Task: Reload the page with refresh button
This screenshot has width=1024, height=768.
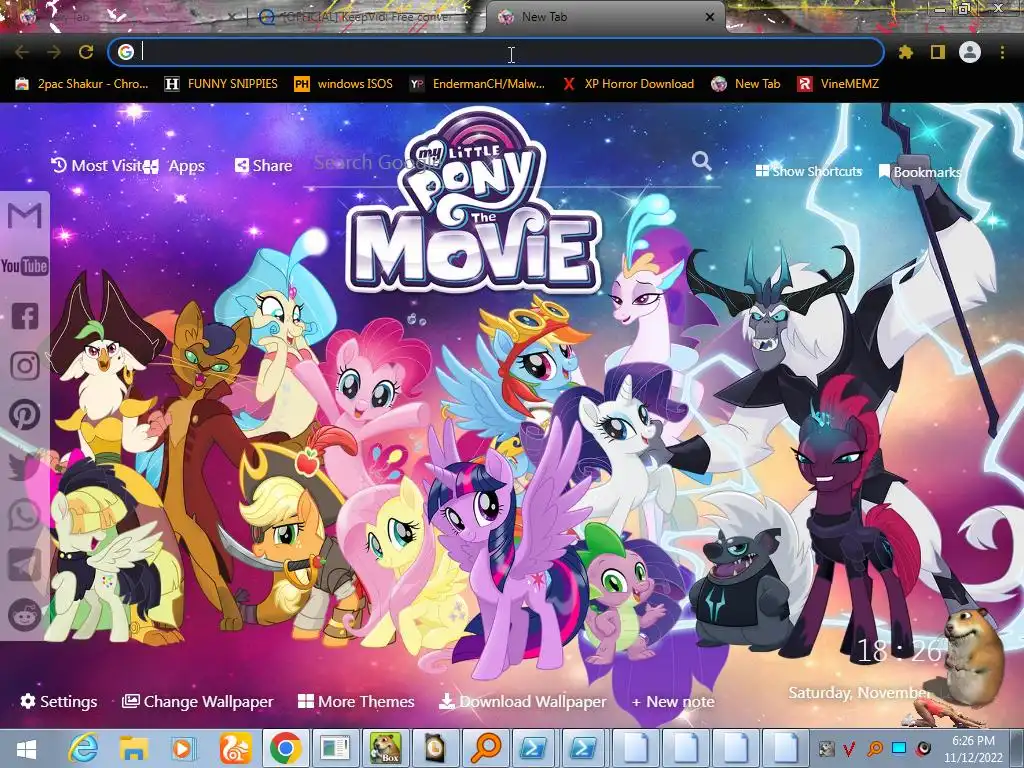Action: pyautogui.click(x=86, y=52)
